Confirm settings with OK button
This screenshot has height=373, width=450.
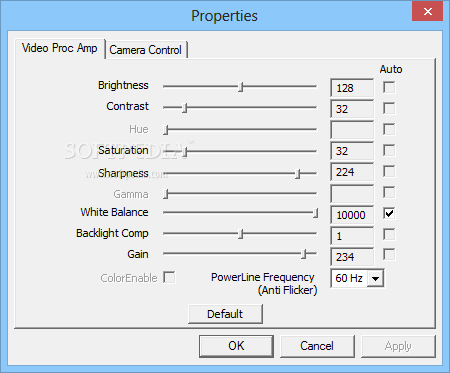(x=236, y=346)
